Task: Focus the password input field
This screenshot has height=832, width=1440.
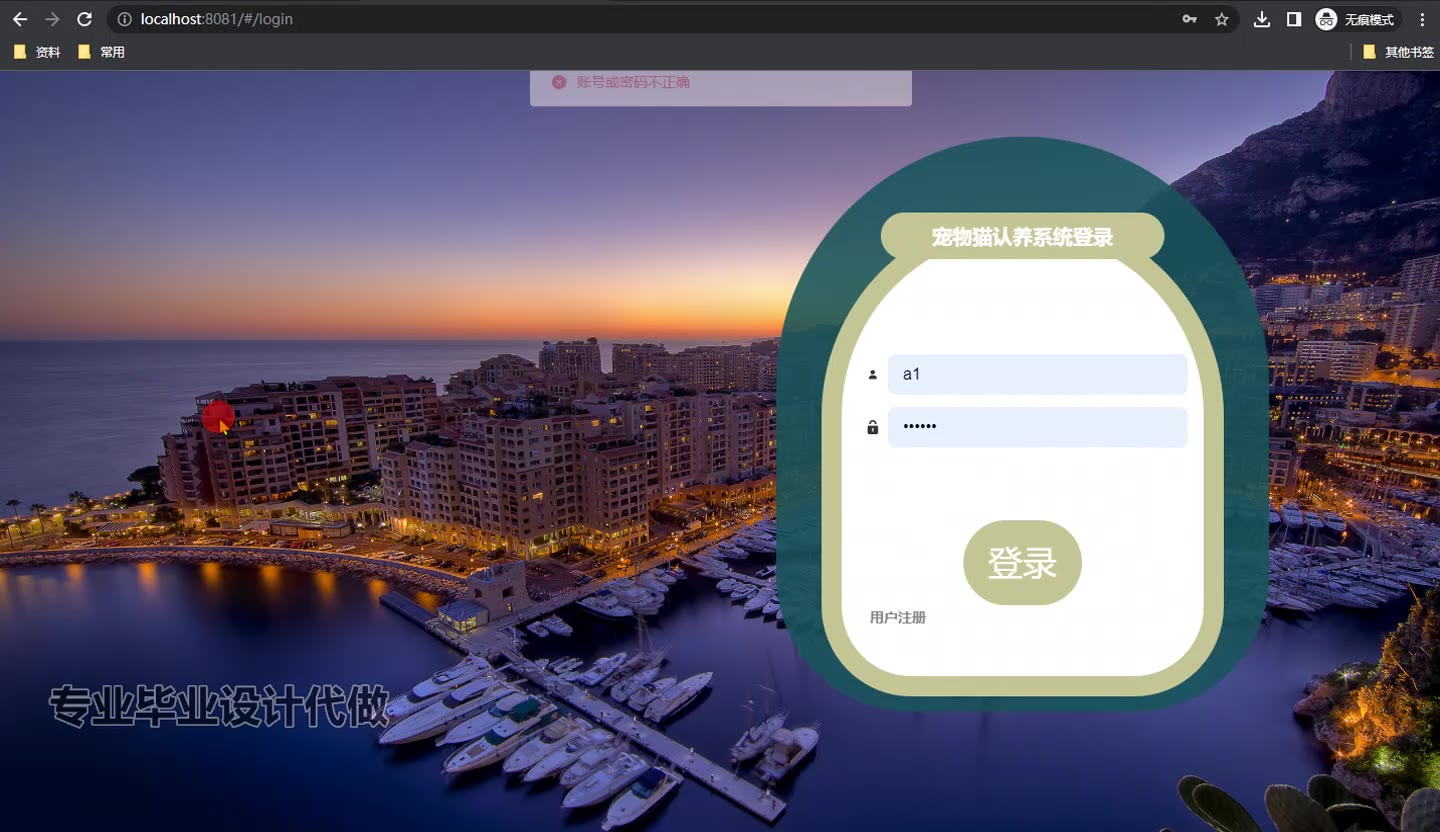Action: pos(1037,427)
